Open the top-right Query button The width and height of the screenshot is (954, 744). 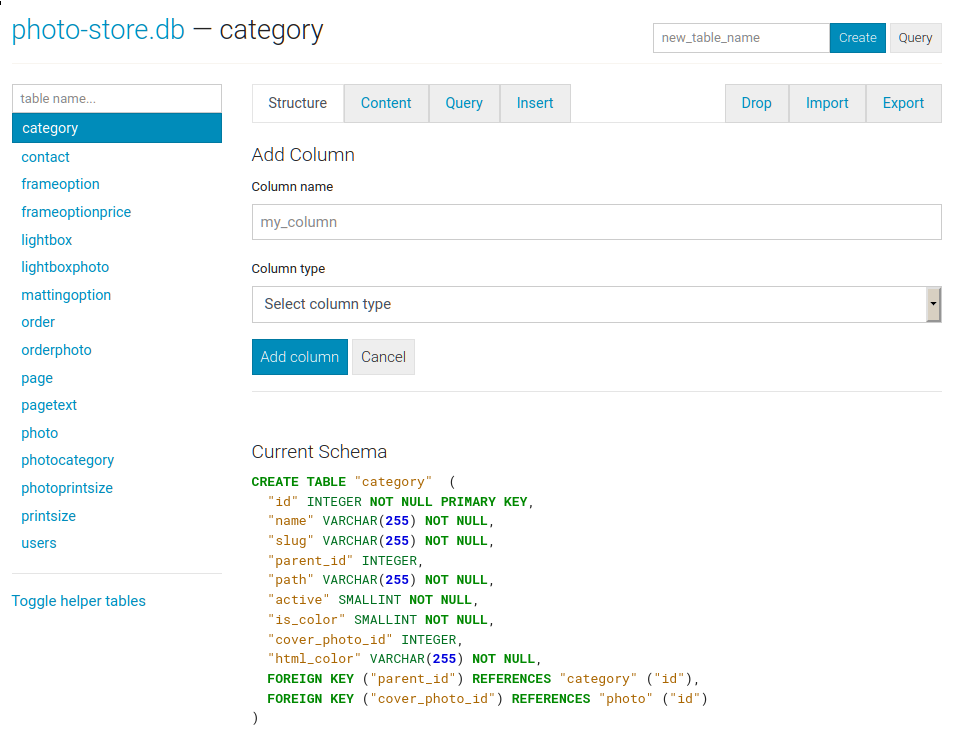coord(915,38)
